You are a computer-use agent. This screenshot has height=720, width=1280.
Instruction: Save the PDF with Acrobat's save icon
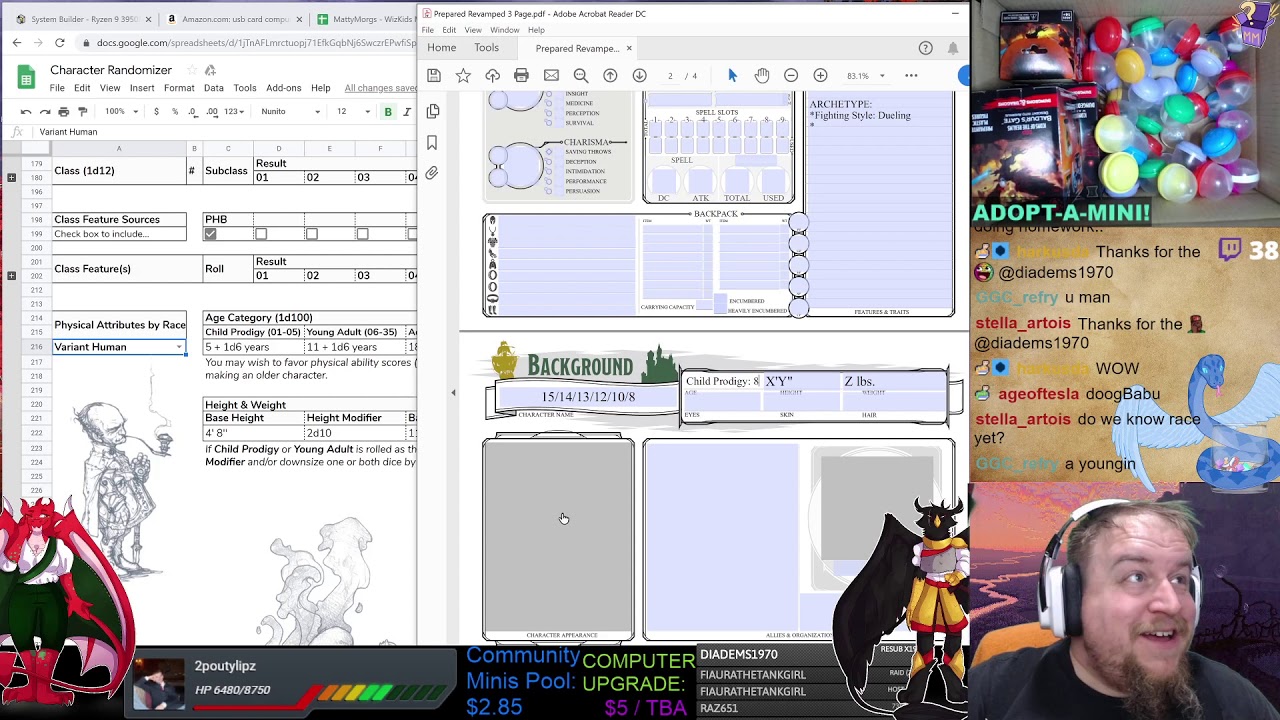coord(434,76)
